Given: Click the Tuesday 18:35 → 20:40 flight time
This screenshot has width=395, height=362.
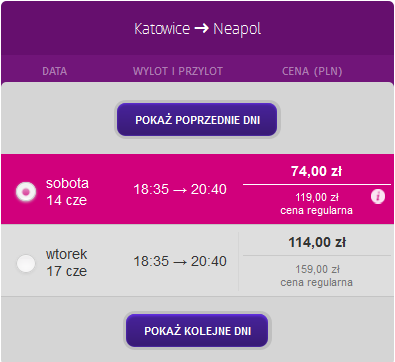Looking at the screenshot, I should [180, 261].
